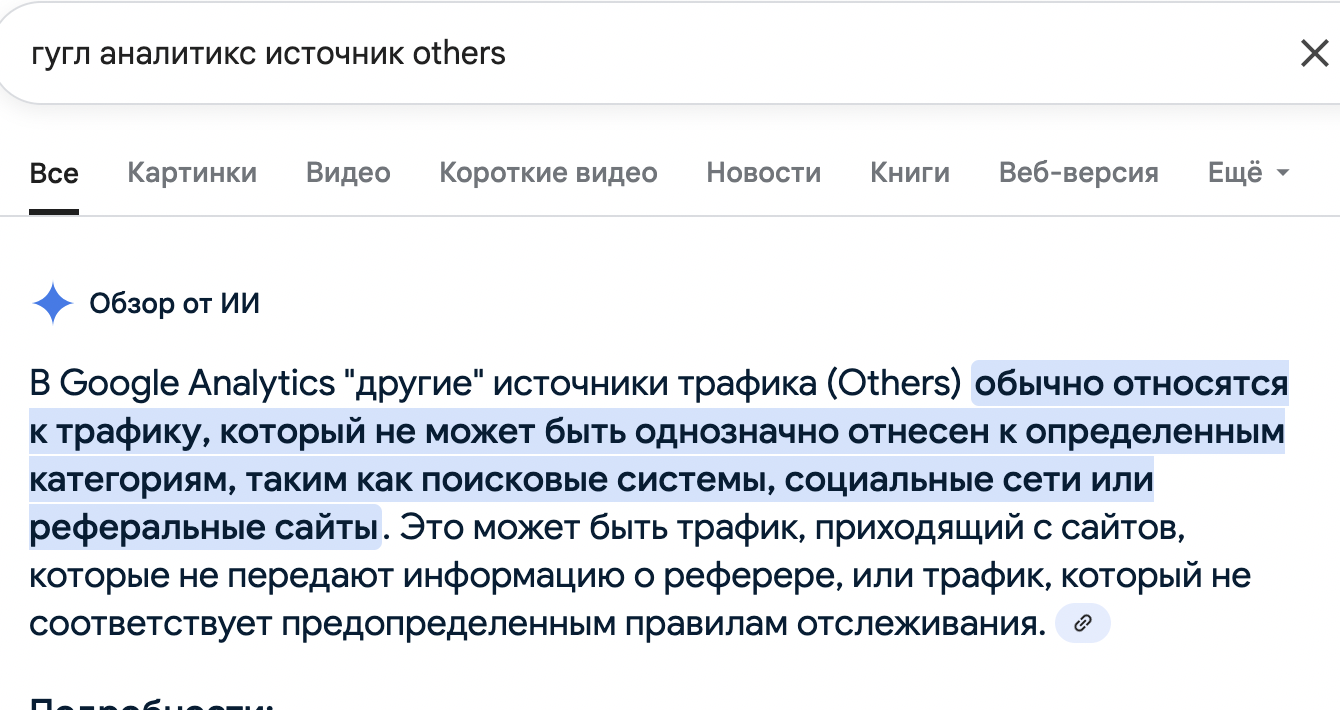
Task: Open the Короткие видео tab
Action: point(548,173)
